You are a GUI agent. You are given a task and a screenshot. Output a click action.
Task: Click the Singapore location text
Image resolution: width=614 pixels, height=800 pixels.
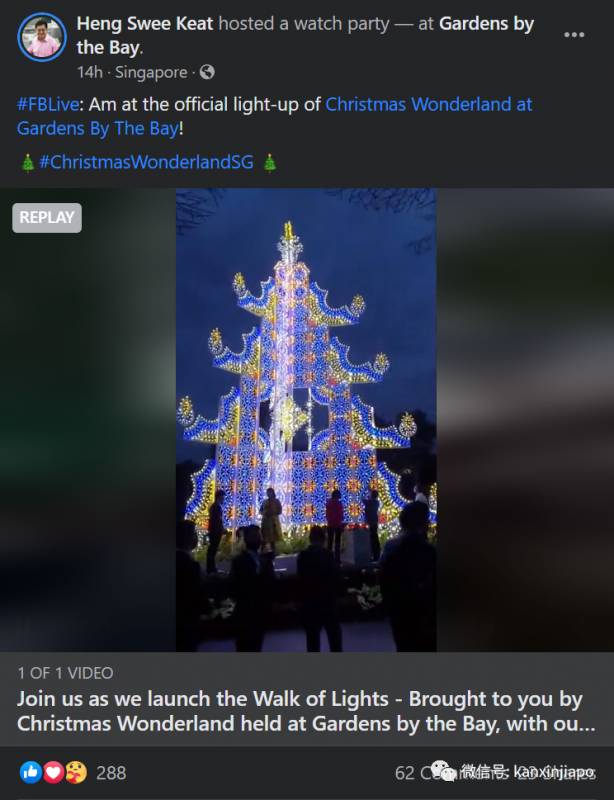tap(151, 72)
